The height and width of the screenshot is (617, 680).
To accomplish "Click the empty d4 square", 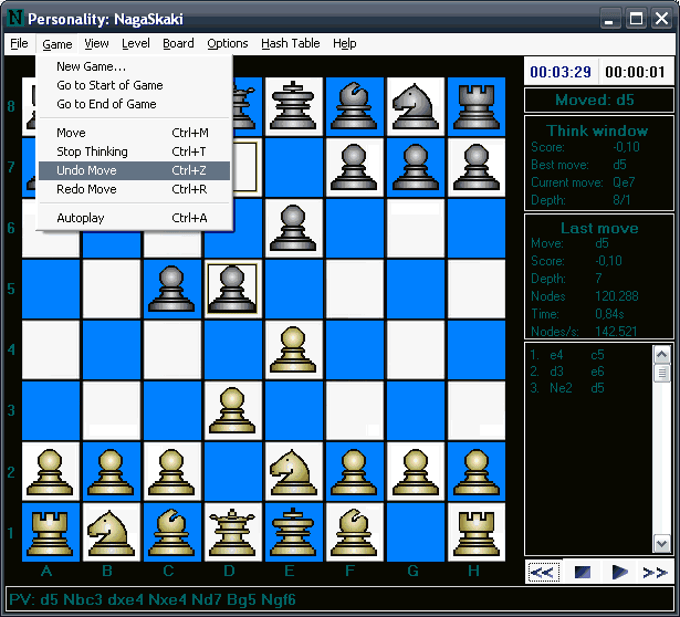I will pos(233,350).
